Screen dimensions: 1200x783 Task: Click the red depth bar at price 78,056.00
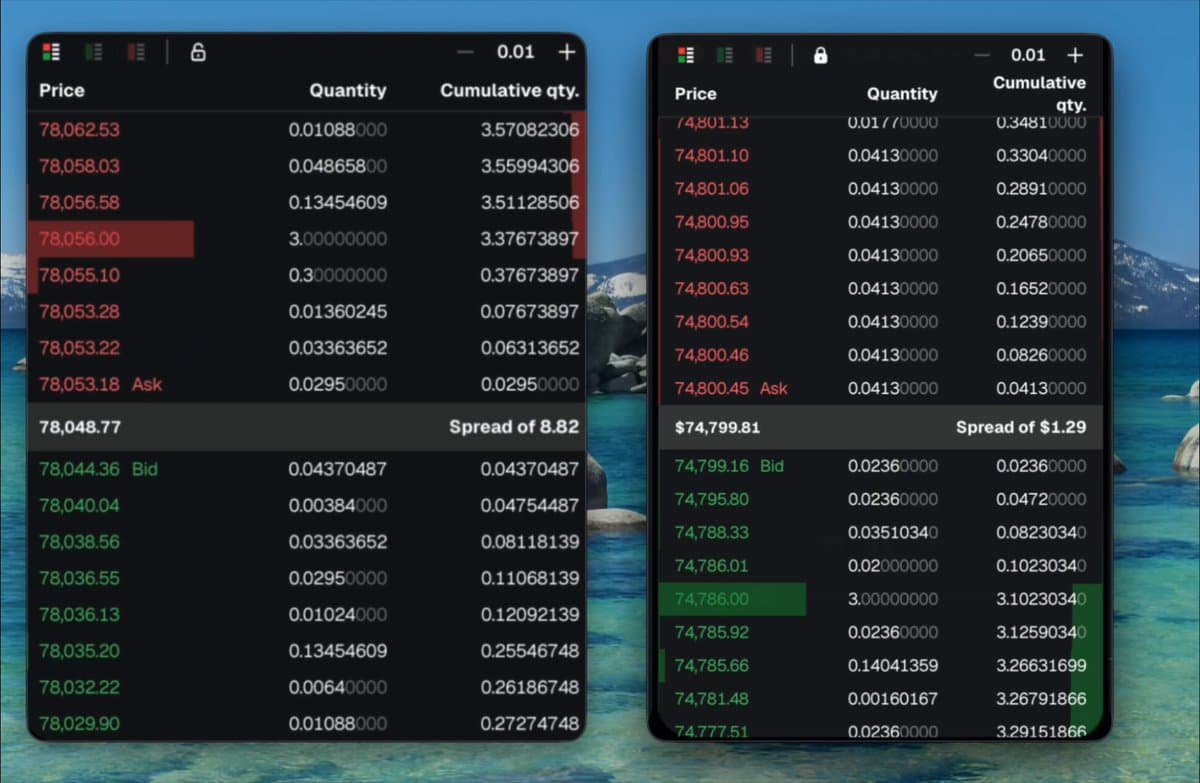[110, 239]
